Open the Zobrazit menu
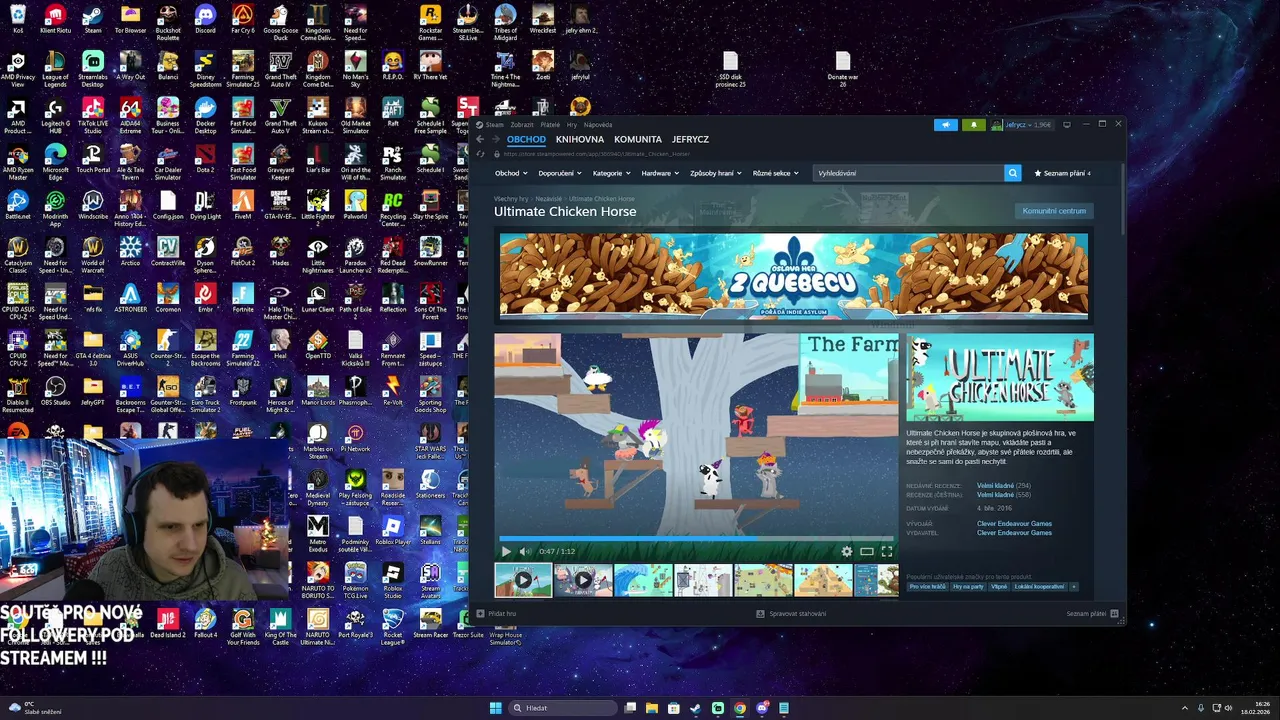This screenshot has width=1280, height=720. (x=522, y=125)
